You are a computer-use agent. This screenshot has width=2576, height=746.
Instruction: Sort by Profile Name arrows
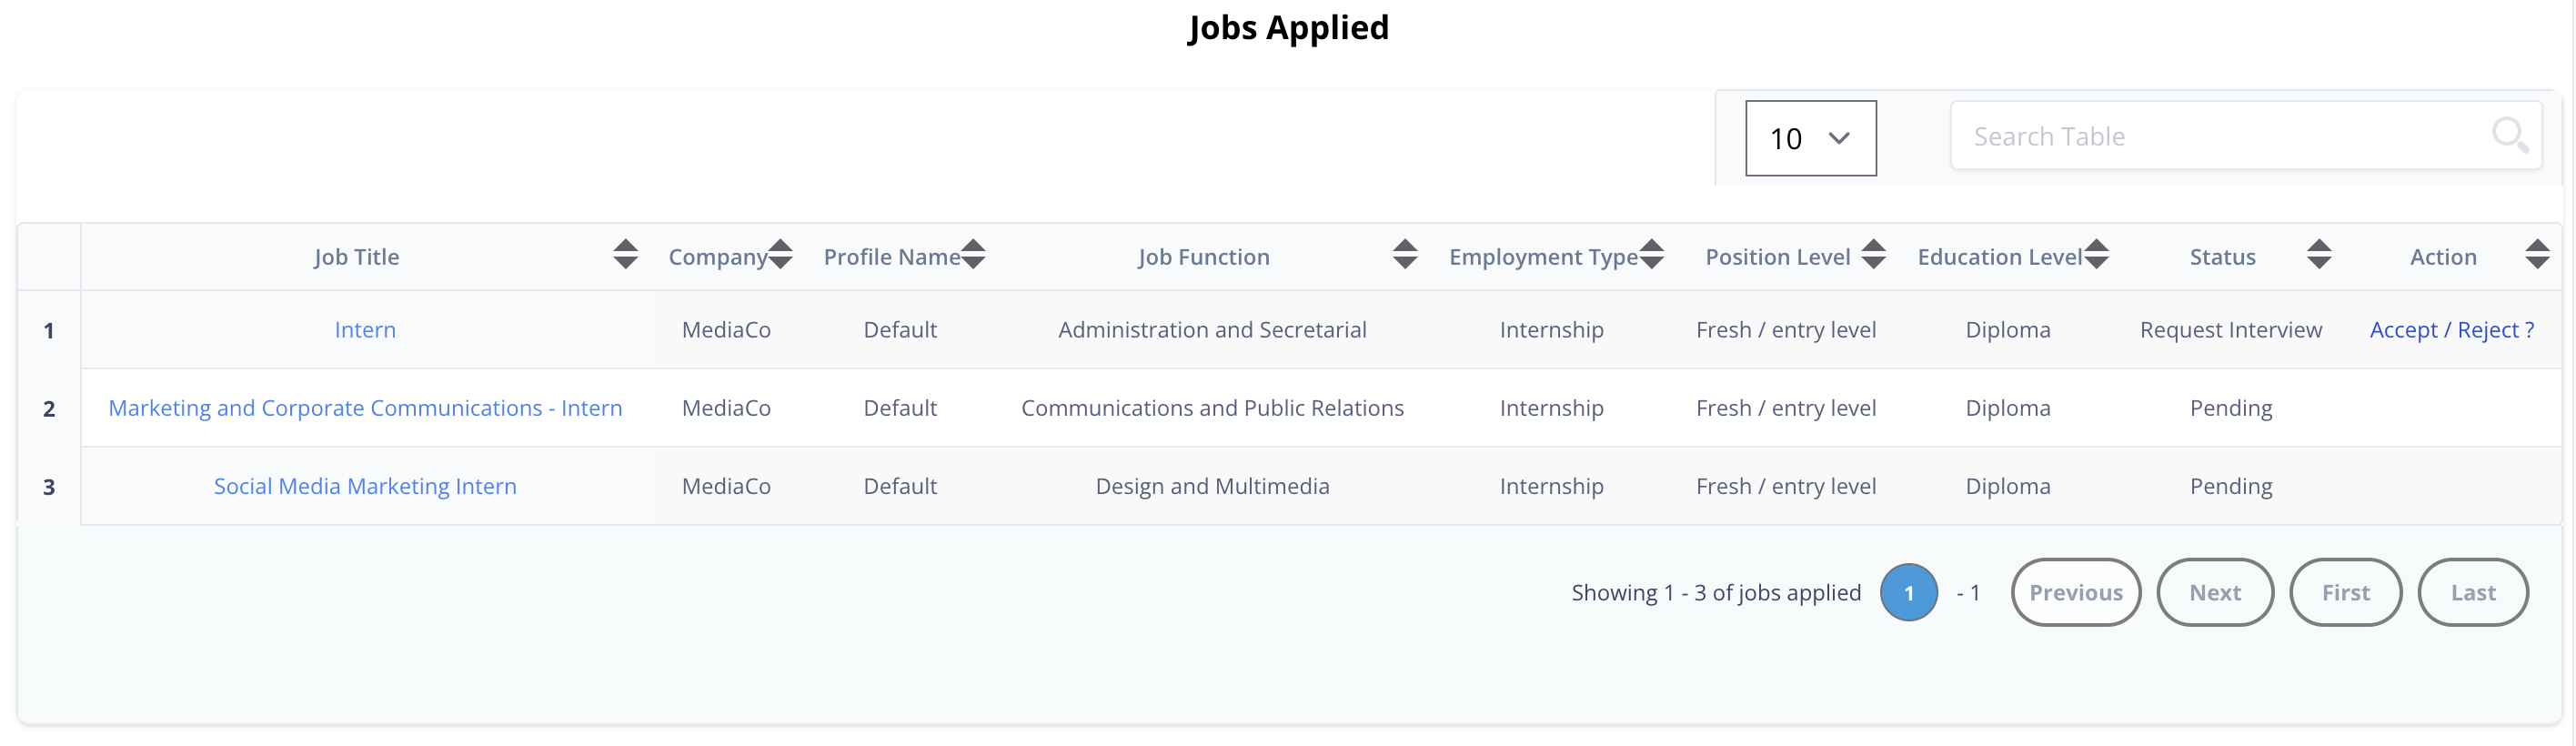coord(973,255)
